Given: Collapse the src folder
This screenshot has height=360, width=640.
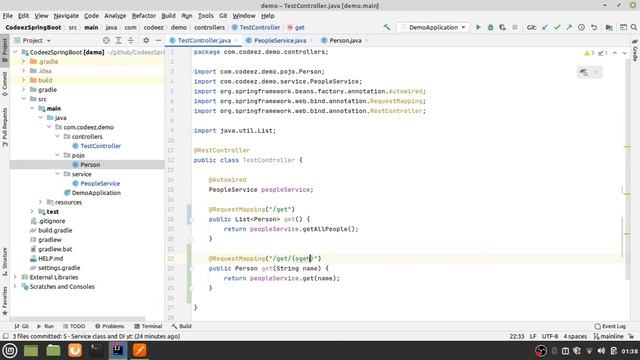Looking at the screenshot, I should pos(24,99).
